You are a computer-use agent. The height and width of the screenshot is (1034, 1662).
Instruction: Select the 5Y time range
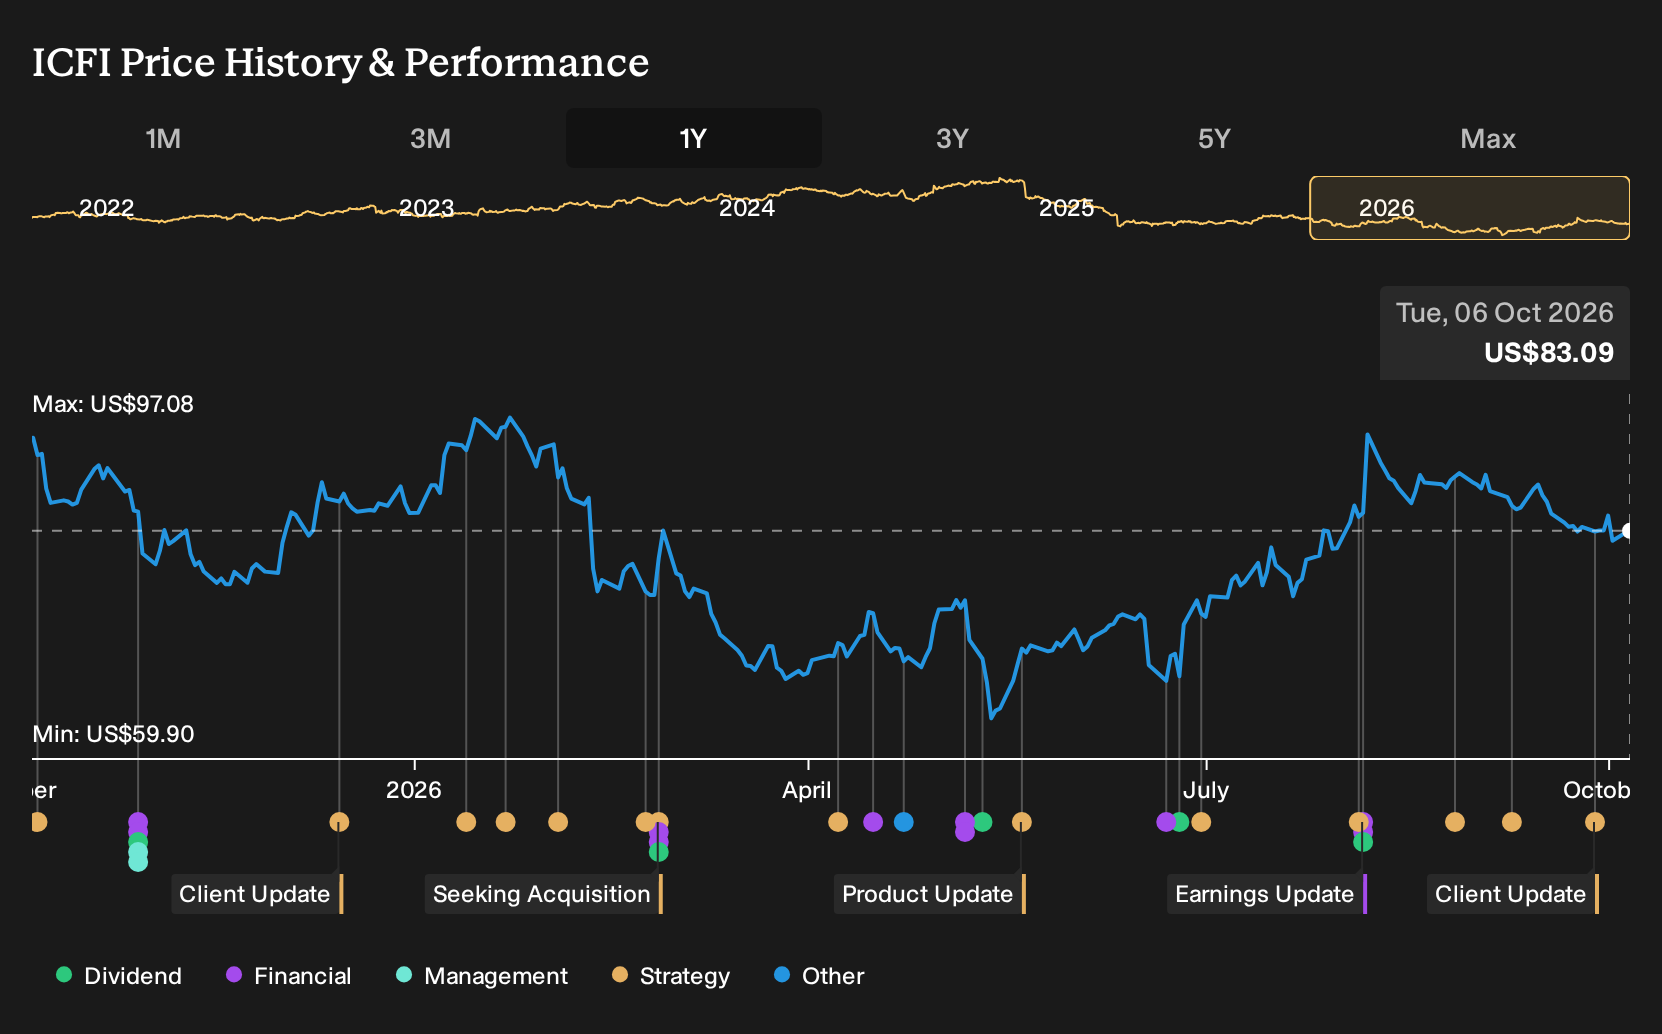click(x=1214, y=138)
